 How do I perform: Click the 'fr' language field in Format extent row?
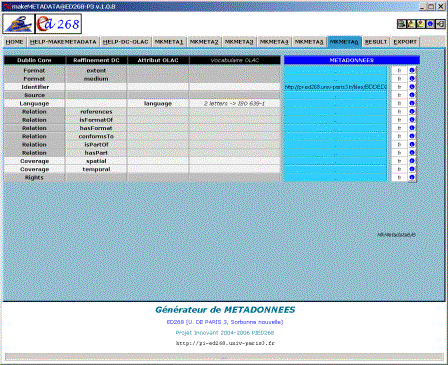pos(399,70)
